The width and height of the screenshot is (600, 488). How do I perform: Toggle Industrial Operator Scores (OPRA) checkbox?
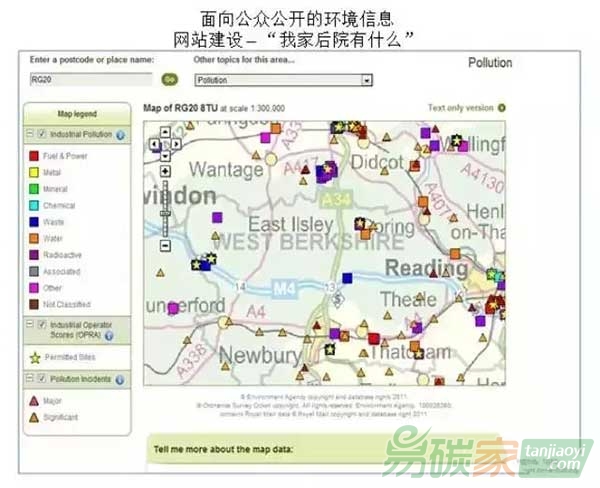click(x=41, y=325)
